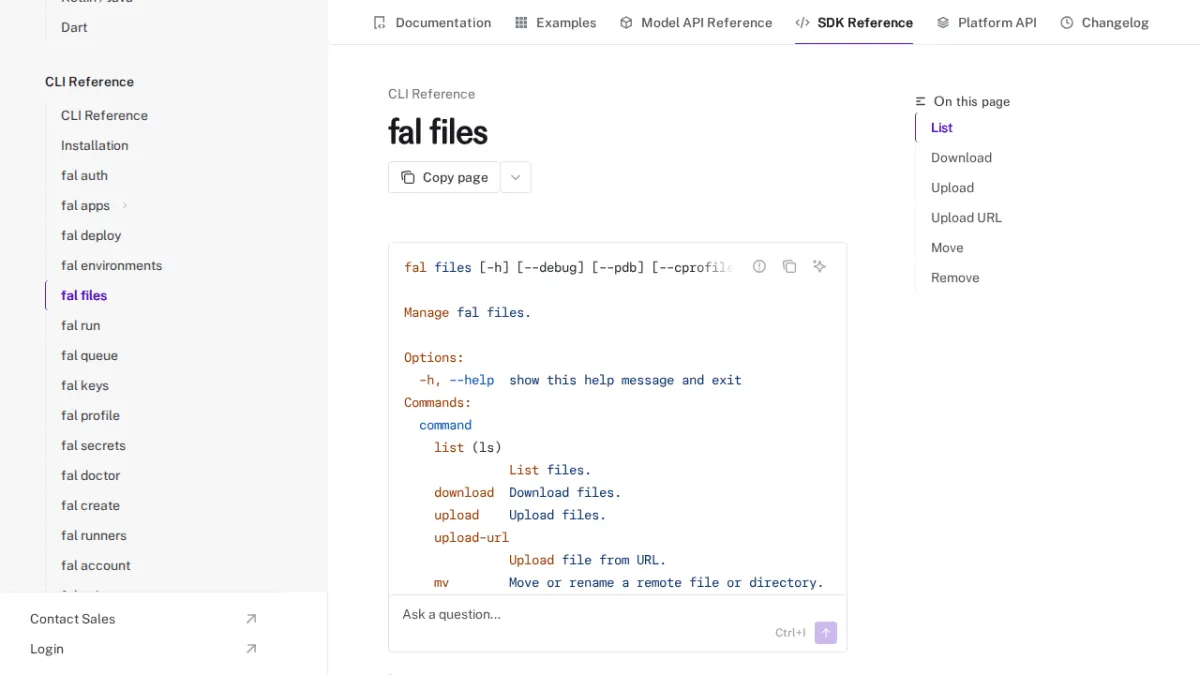Open the Contact Sales link
The width and height of the screenshot is (1200, 675).
point(72,619)
